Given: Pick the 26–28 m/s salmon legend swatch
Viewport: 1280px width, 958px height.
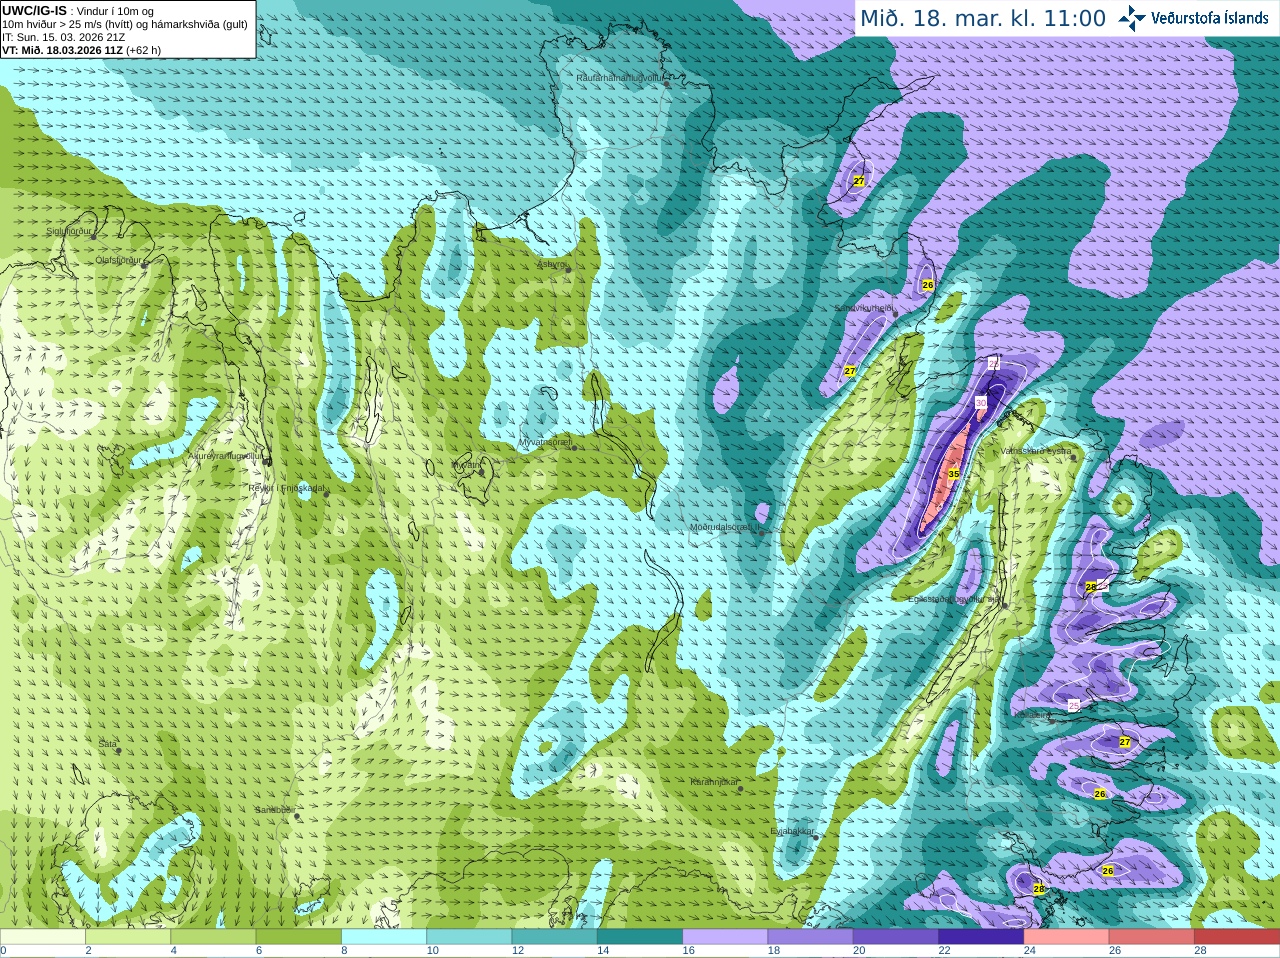Looking at the screenshot, I should (x=1152, y=937).
